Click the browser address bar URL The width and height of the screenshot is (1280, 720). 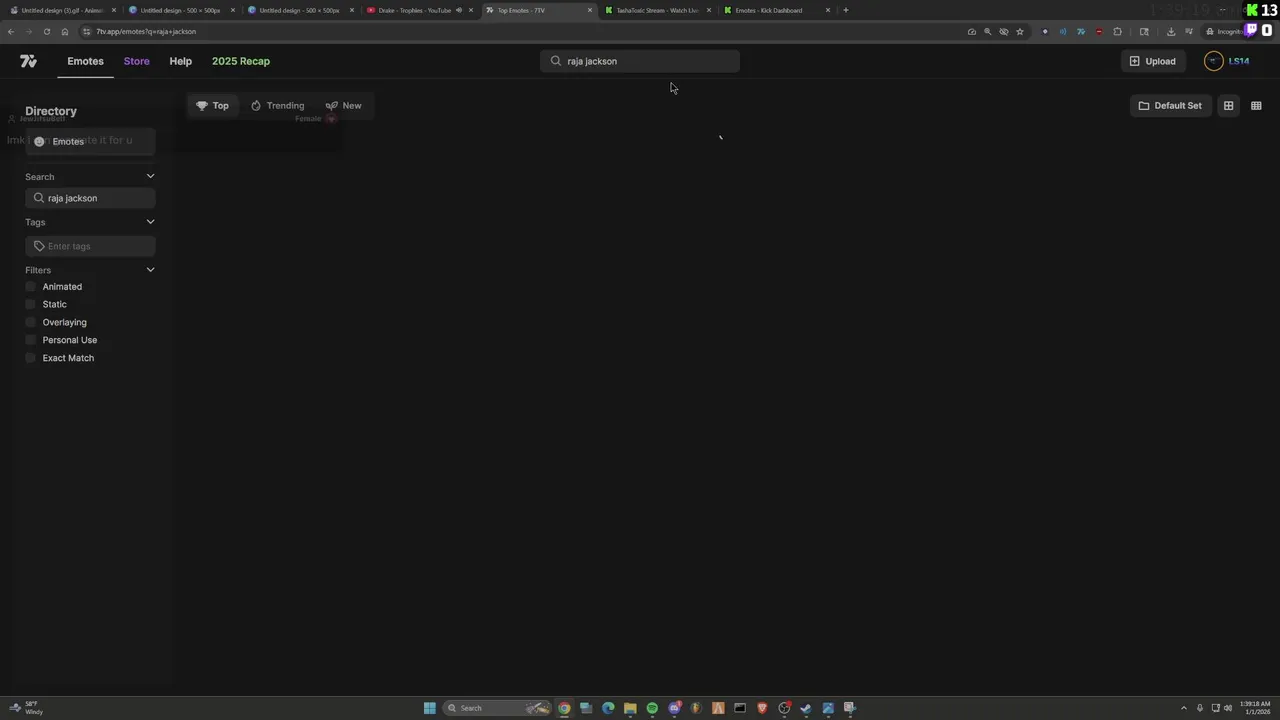tap(146, 31)
